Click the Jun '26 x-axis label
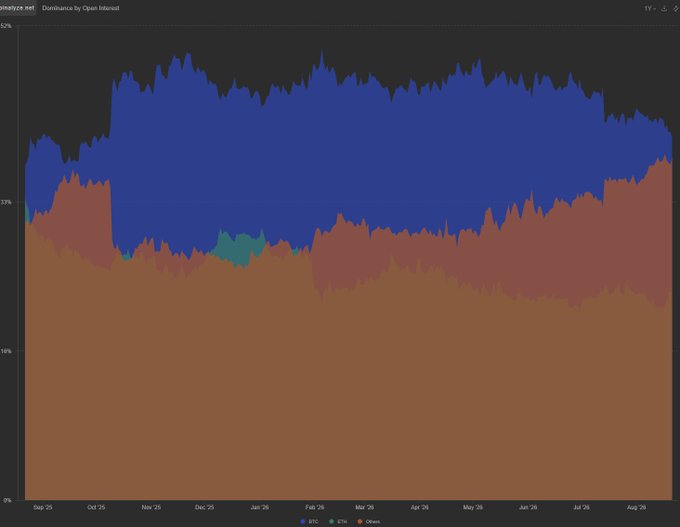 click(528, 507)
